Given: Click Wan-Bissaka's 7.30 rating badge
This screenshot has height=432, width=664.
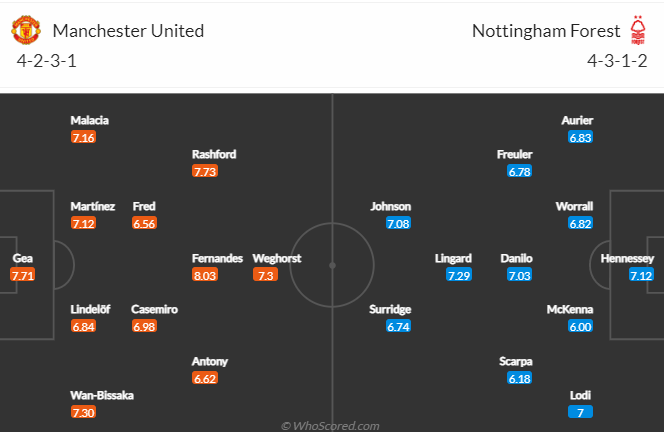Looking at the screenshot, I should pyautogui.click(x=84, y=412).
